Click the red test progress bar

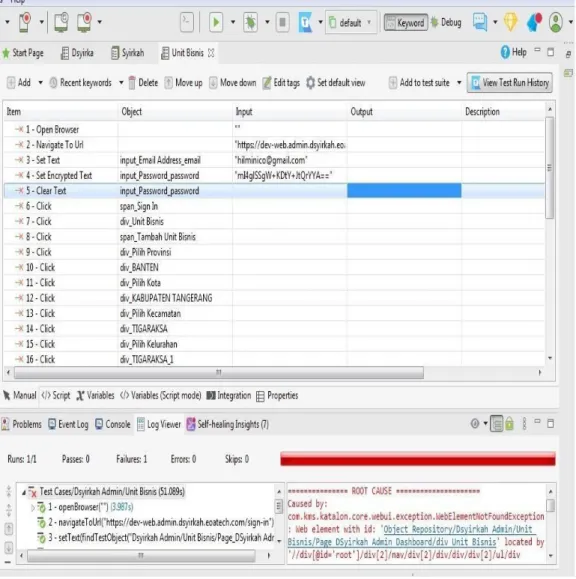pyautogui.click(x=418, y=459)
